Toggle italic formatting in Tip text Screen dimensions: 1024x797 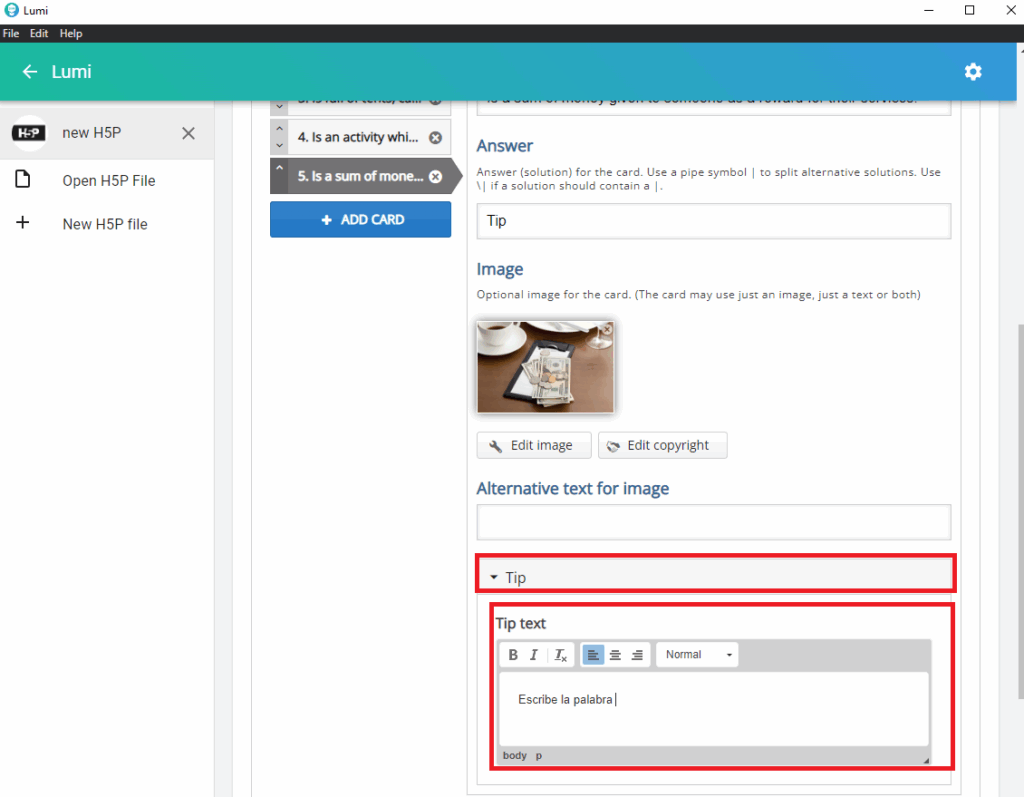tap(534, 655)
